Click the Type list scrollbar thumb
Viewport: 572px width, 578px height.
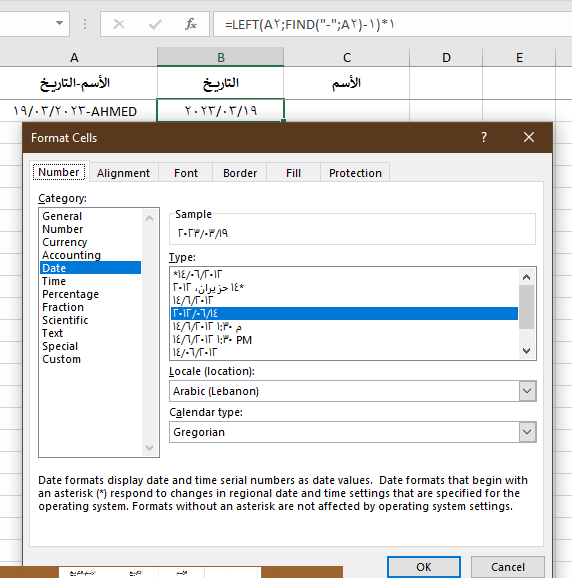pos(526,307)
